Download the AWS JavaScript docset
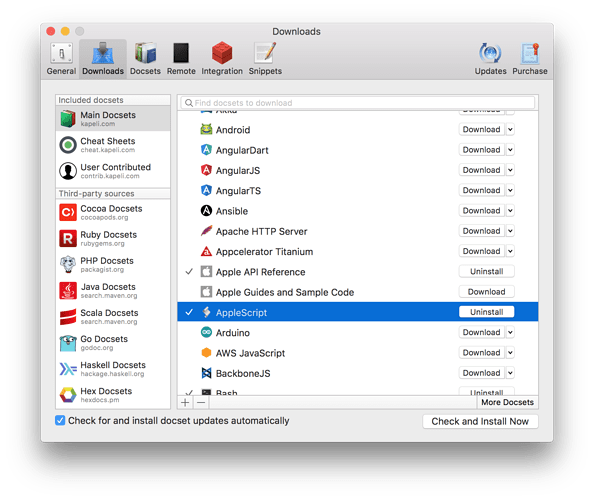 (481, 353)
